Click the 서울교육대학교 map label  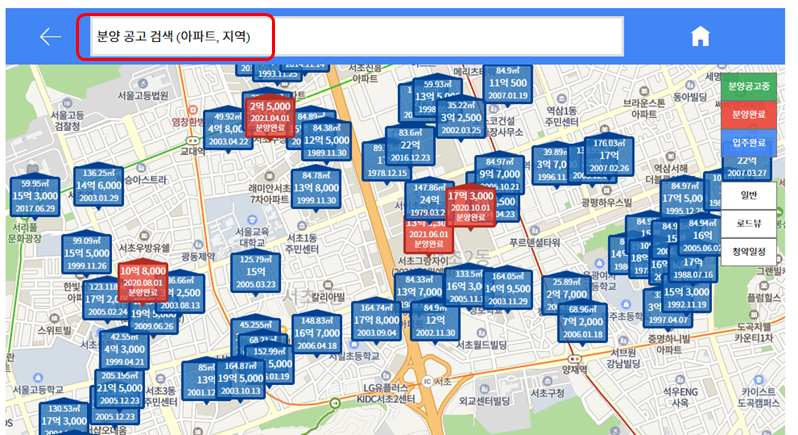[x=251, y=237]
